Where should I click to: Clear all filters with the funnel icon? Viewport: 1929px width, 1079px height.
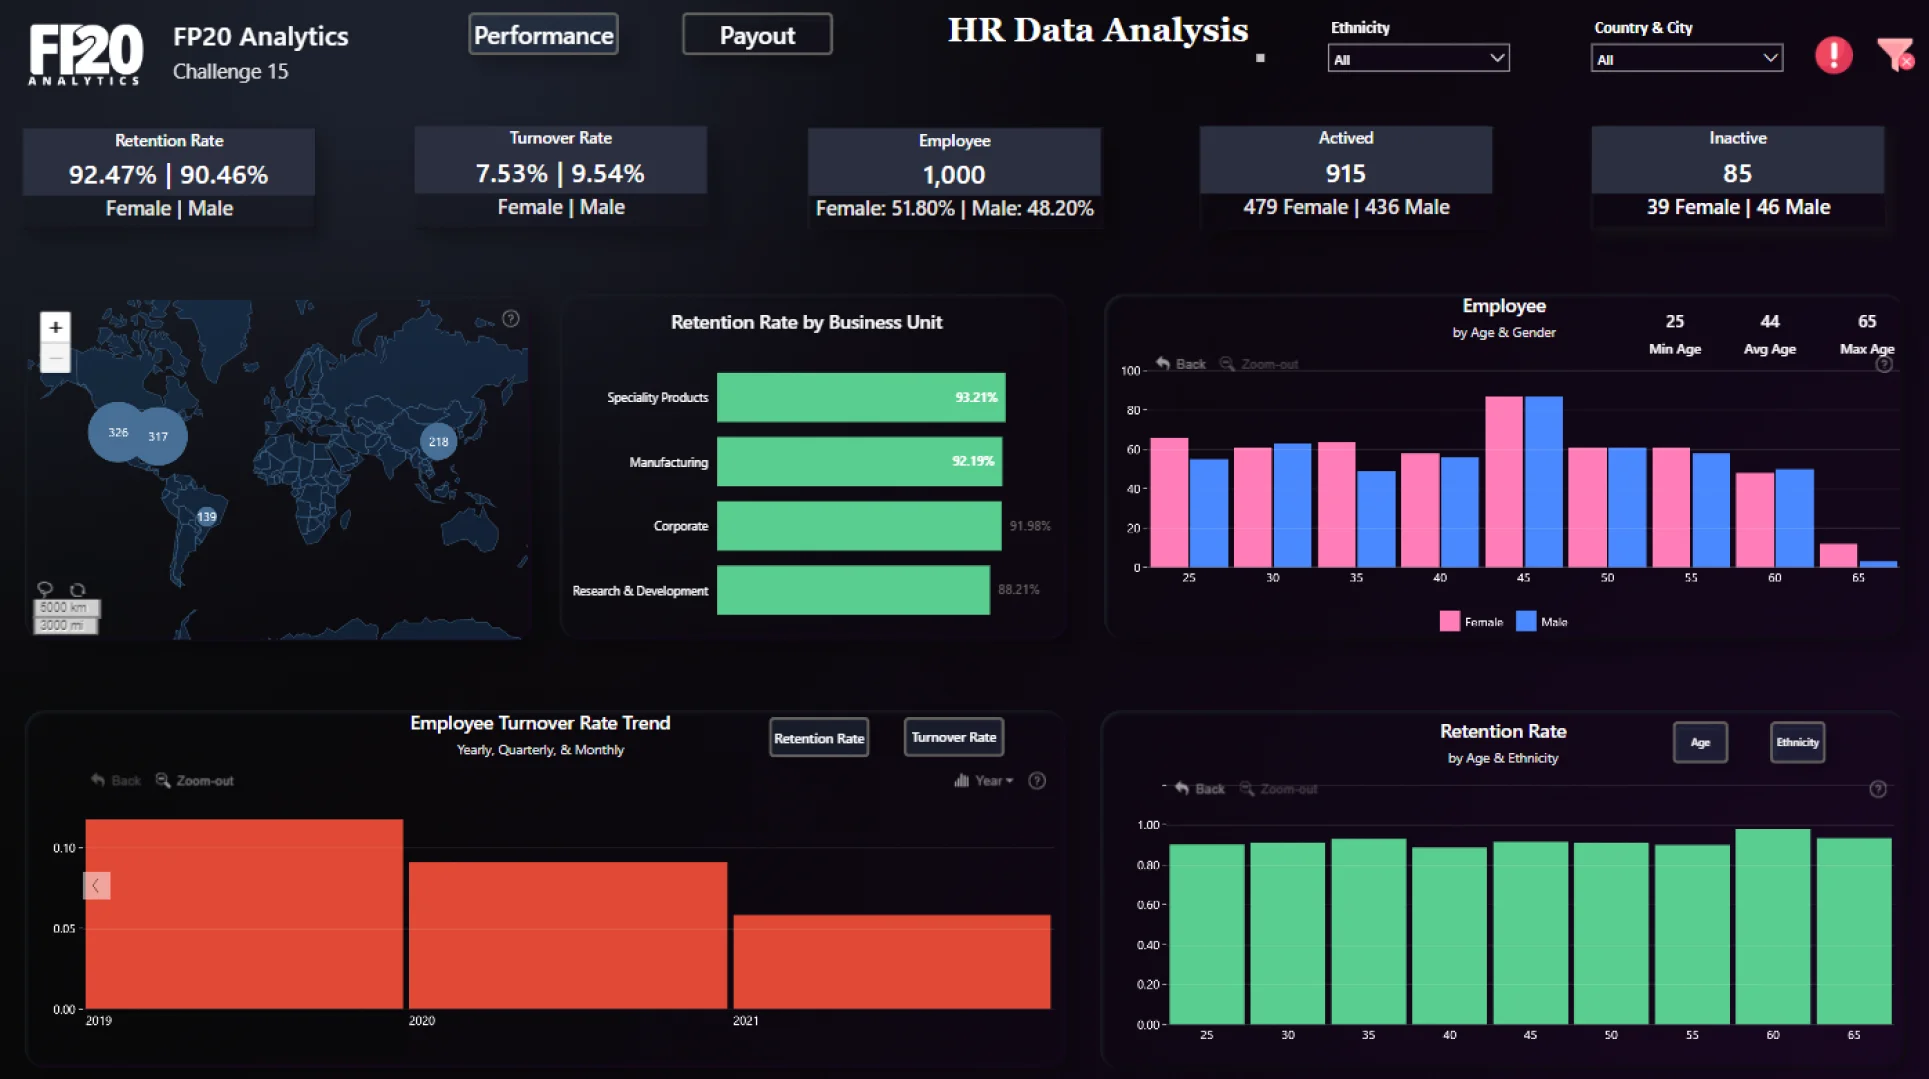(1894, 54)
